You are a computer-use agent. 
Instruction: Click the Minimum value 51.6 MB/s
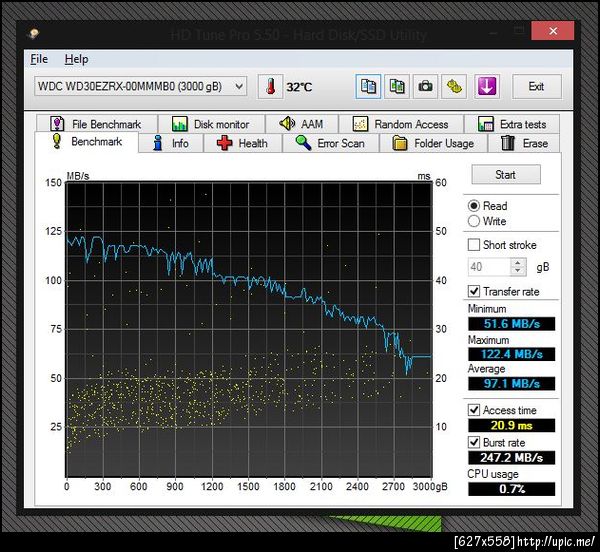coord(512,324)
